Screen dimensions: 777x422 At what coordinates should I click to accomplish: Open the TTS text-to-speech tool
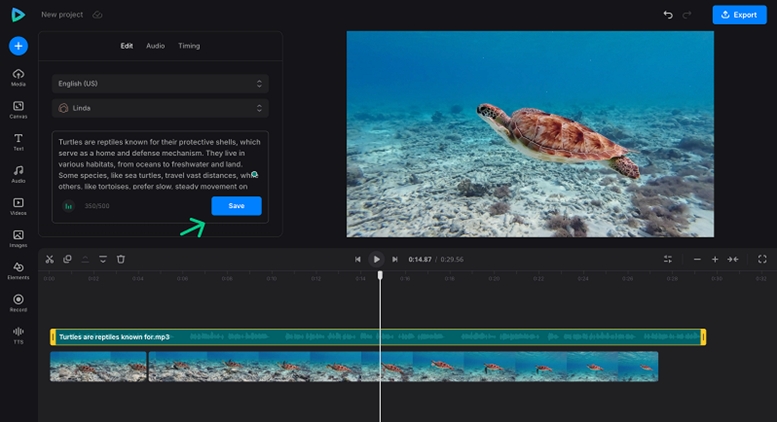[x=18, y=333]
